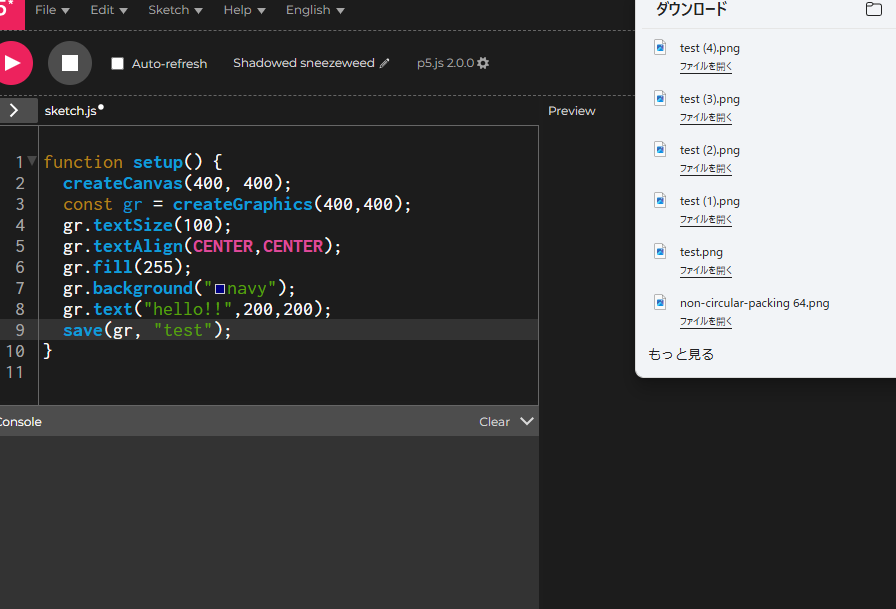Click the createCanvas code line
The width and height of the screenshot is (896, 609).
click(289, 183)
